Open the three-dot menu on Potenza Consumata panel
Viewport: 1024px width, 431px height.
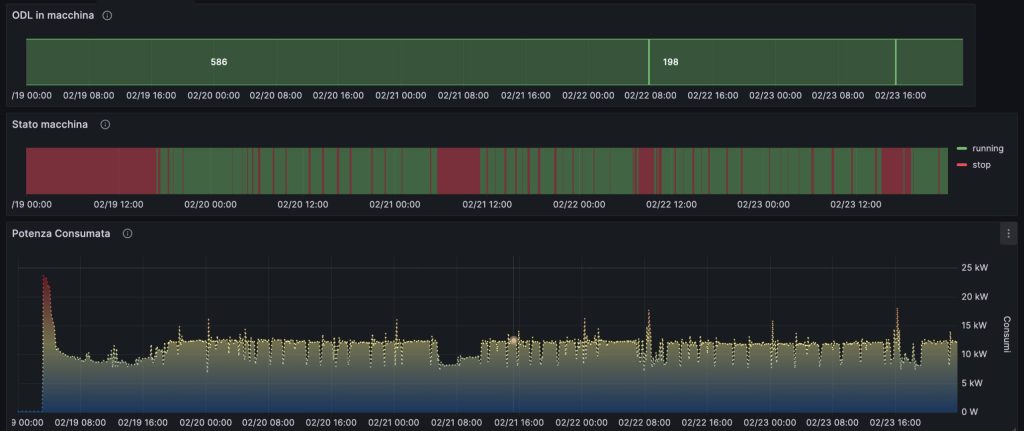(1008, 233)
